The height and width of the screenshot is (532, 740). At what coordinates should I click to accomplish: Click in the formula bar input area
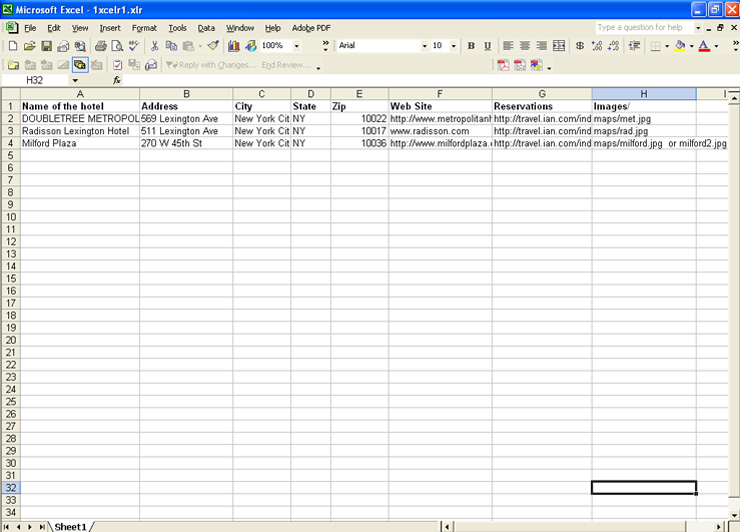pyautogui.click(x=429, y=80)
